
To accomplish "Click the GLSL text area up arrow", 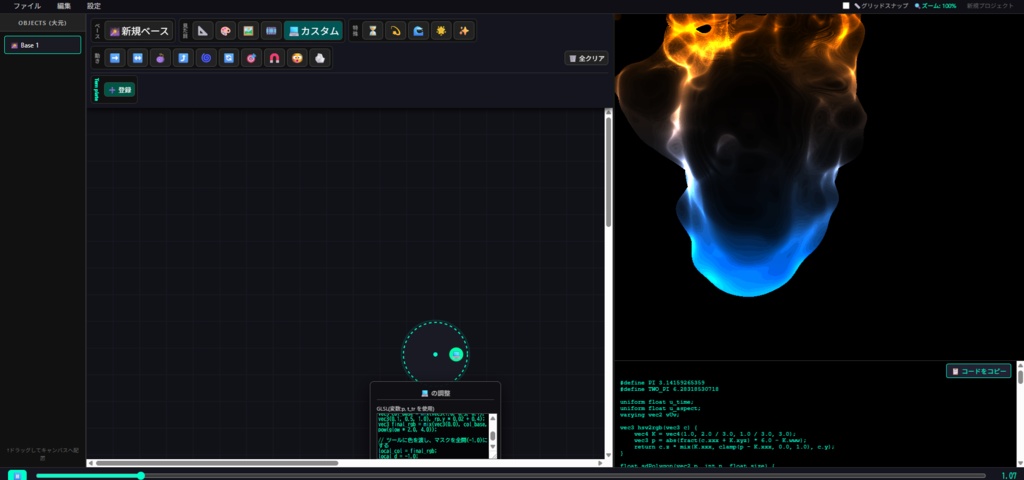I will point(493,417).
